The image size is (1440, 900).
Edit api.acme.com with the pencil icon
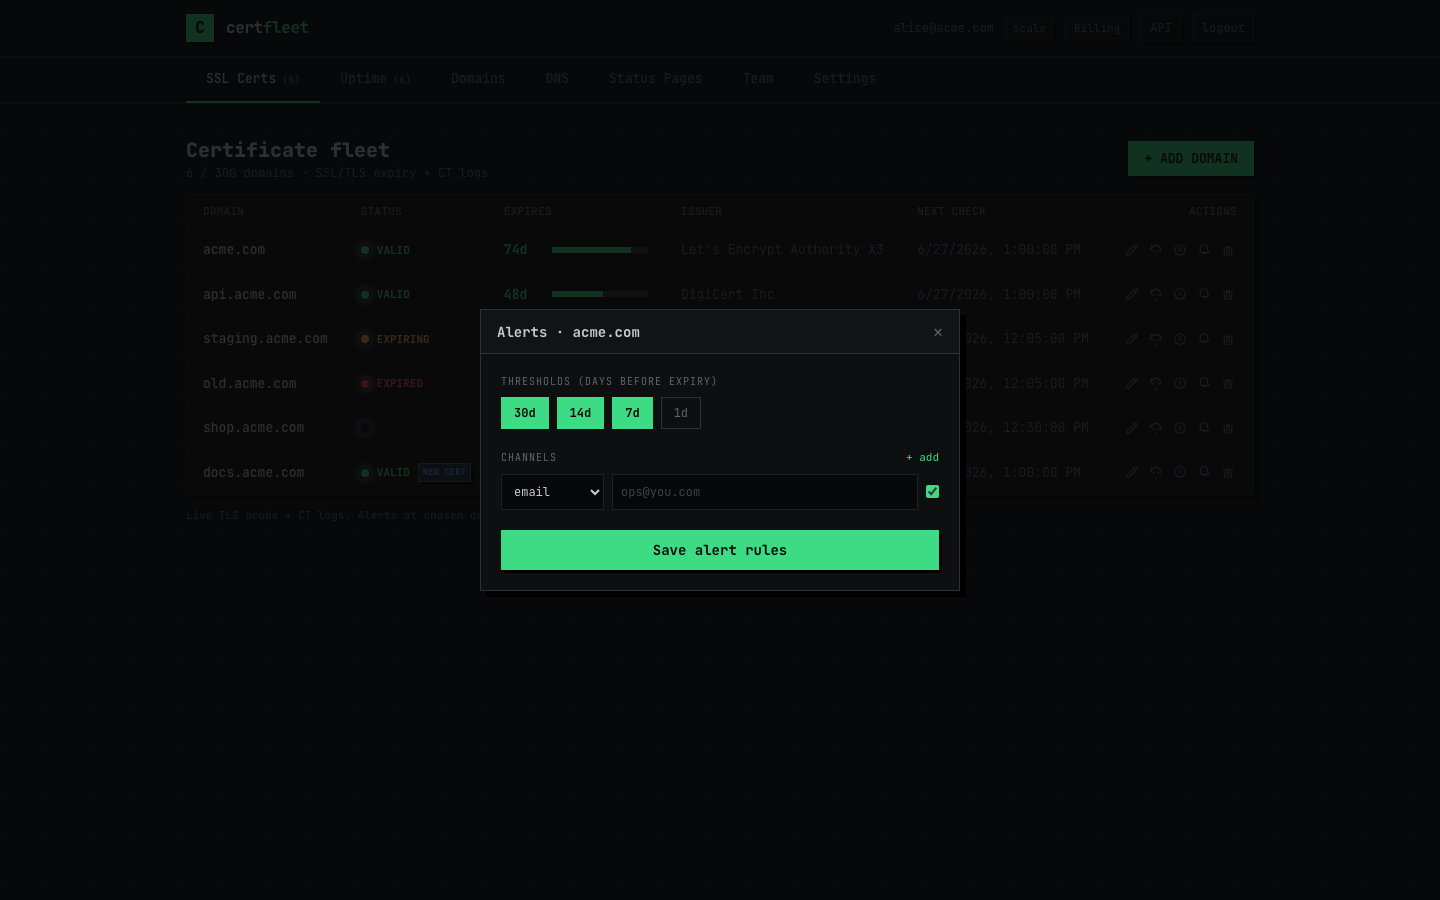1131,294
